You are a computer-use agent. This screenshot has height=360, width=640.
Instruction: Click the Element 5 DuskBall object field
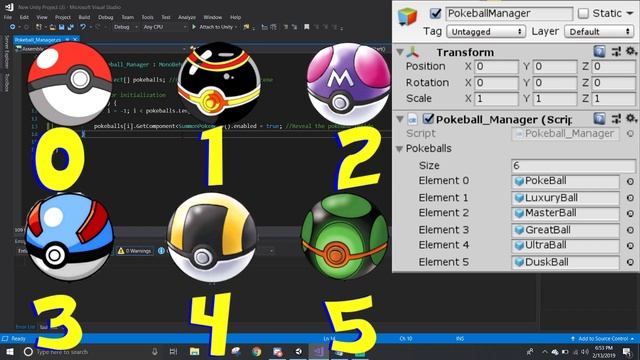click(565, 262)
